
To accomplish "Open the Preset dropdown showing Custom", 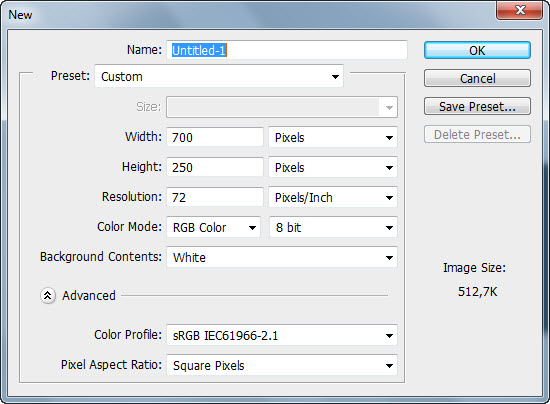I will pos(219,76).
